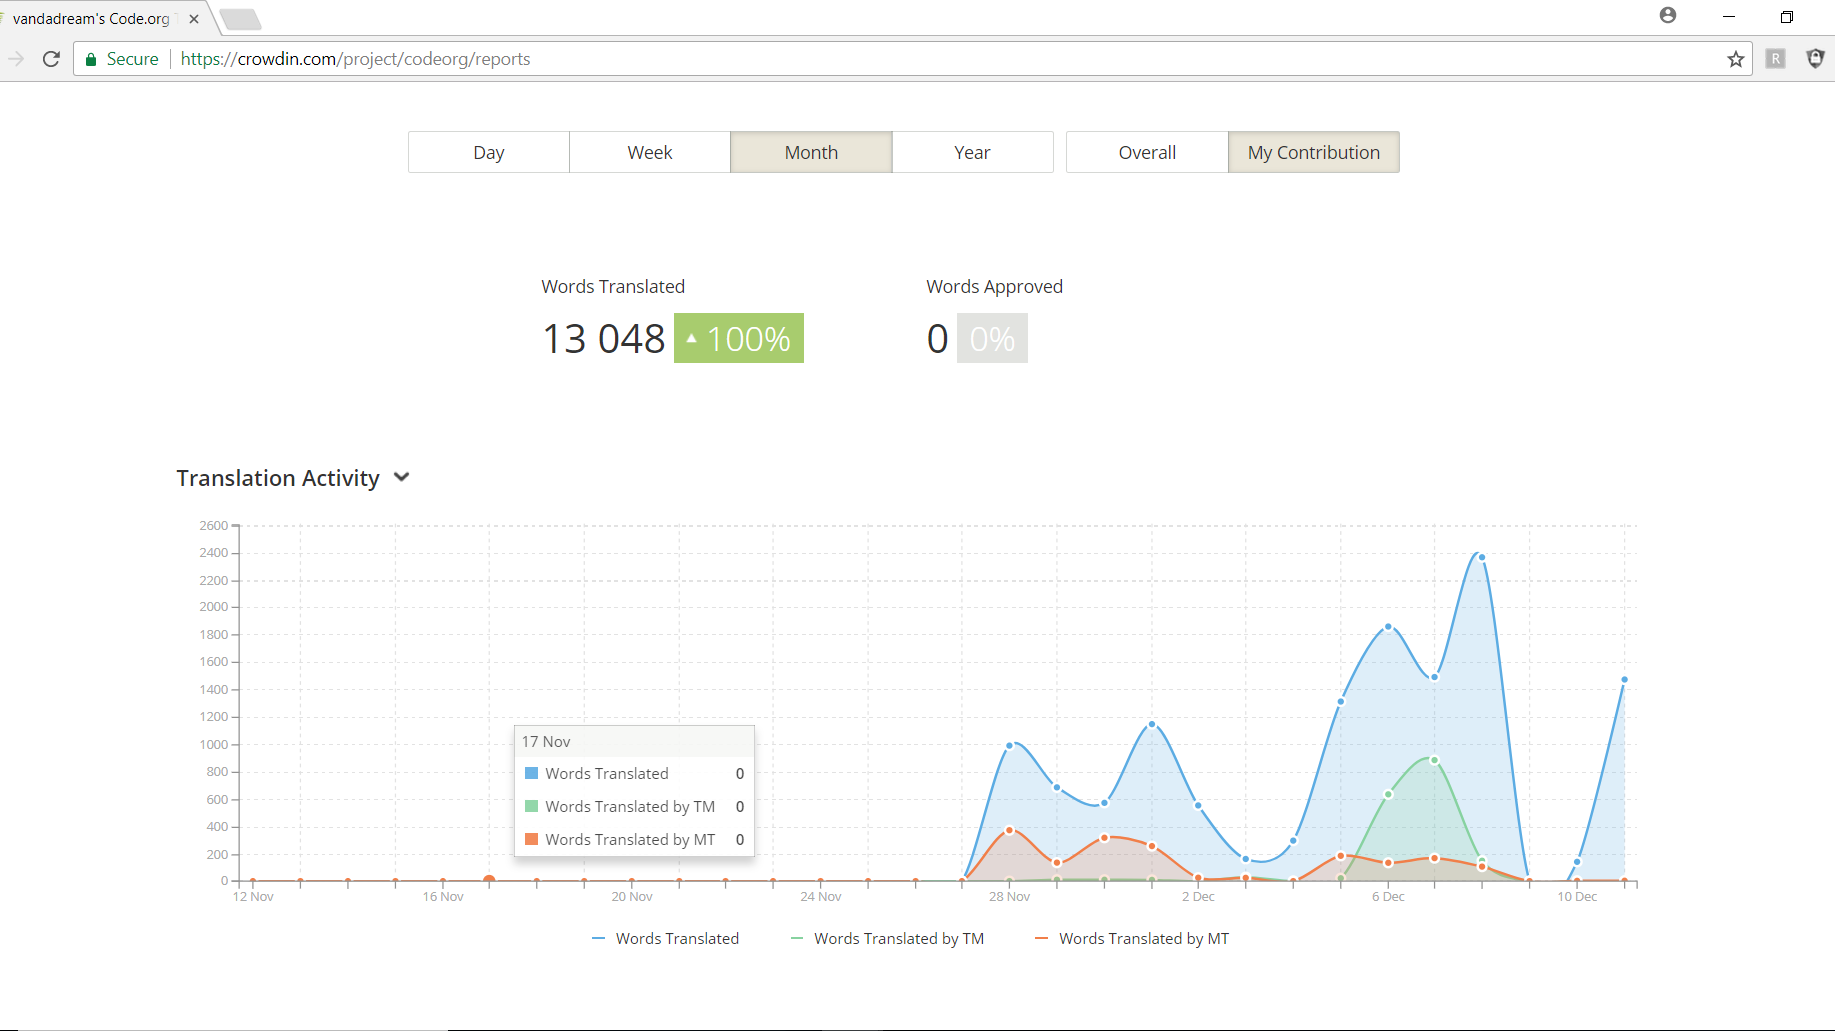Select the My Contribution view
The width and height of the screenshot is (1835, 1031).
(x=1314, y=152)
